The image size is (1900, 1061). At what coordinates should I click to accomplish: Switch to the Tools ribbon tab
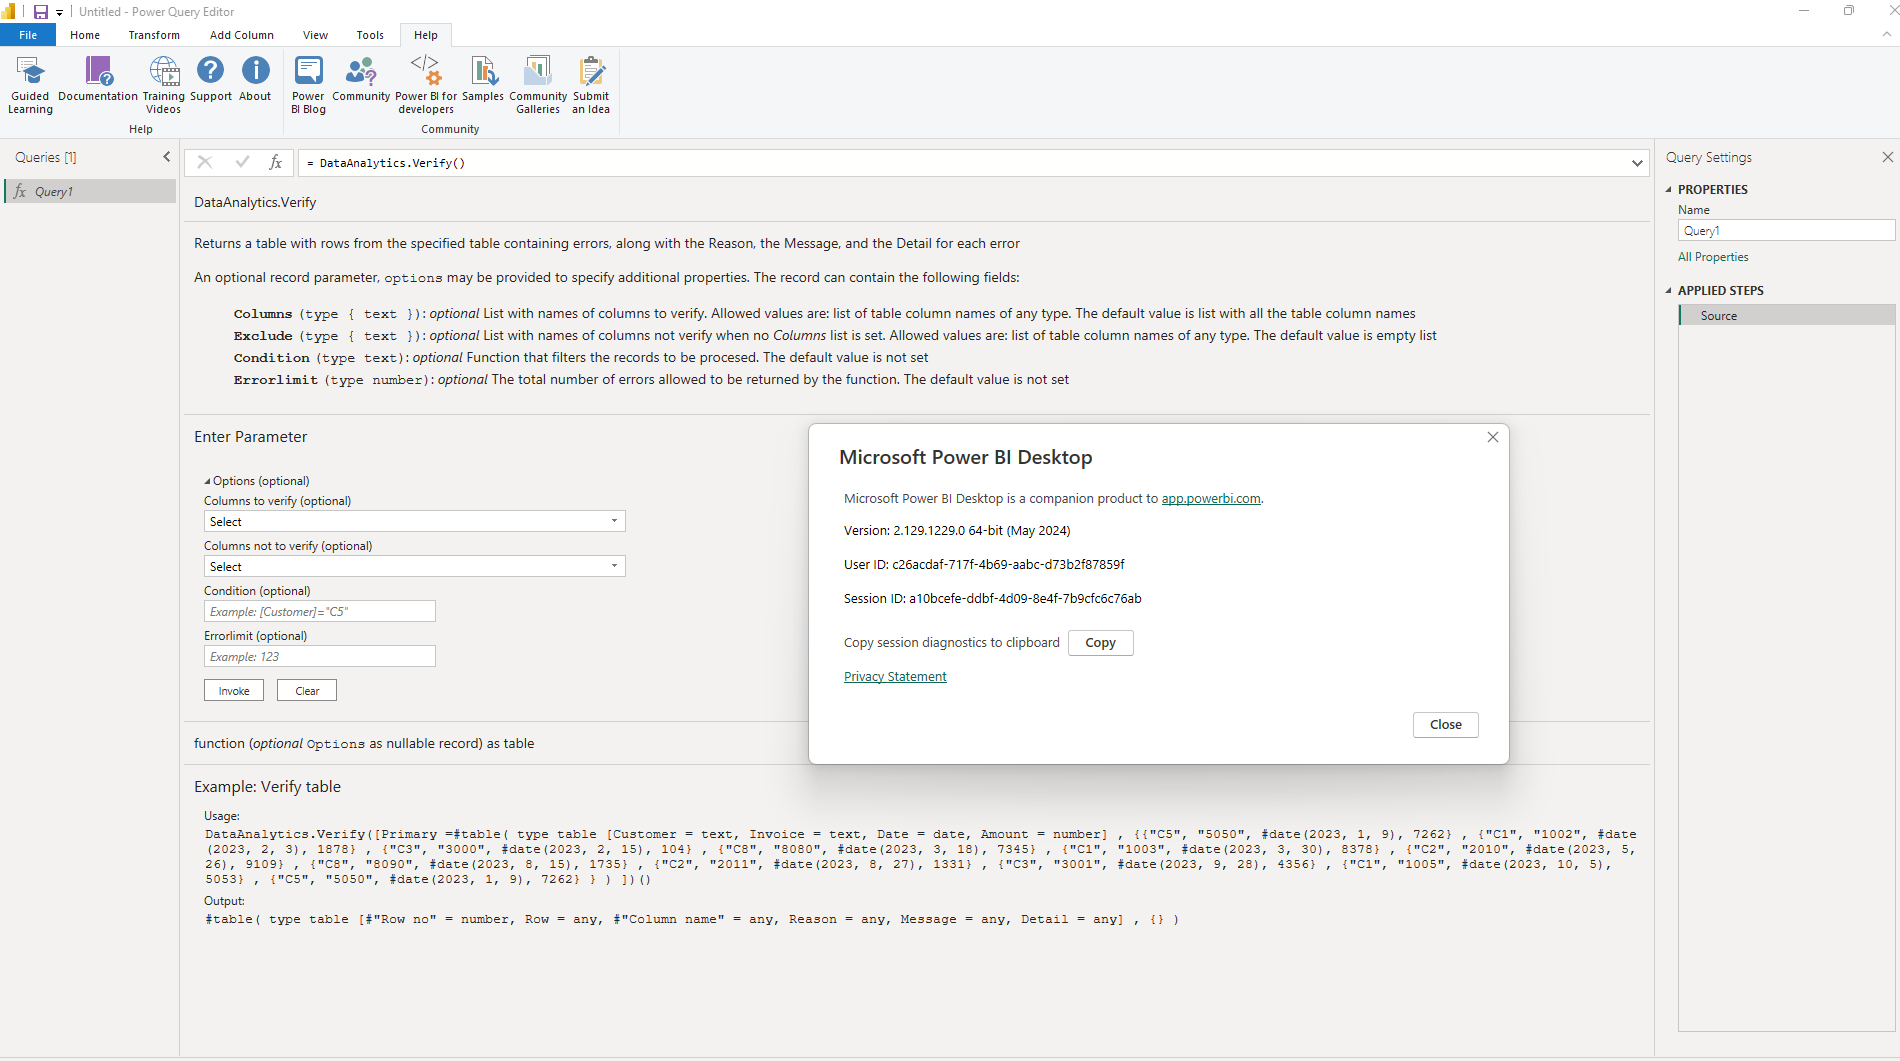pos(370,35)
